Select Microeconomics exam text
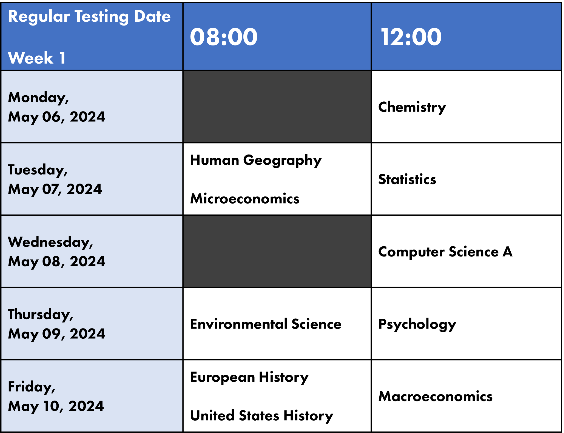564x433 pixels. (245, 199)
